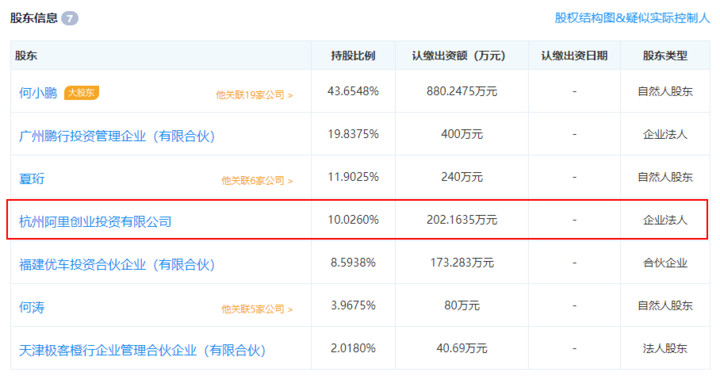The width and height of the screenshot is (720, 380).
Task: Open shareholder 夏珩's profile link
Action: coord(32,179)
